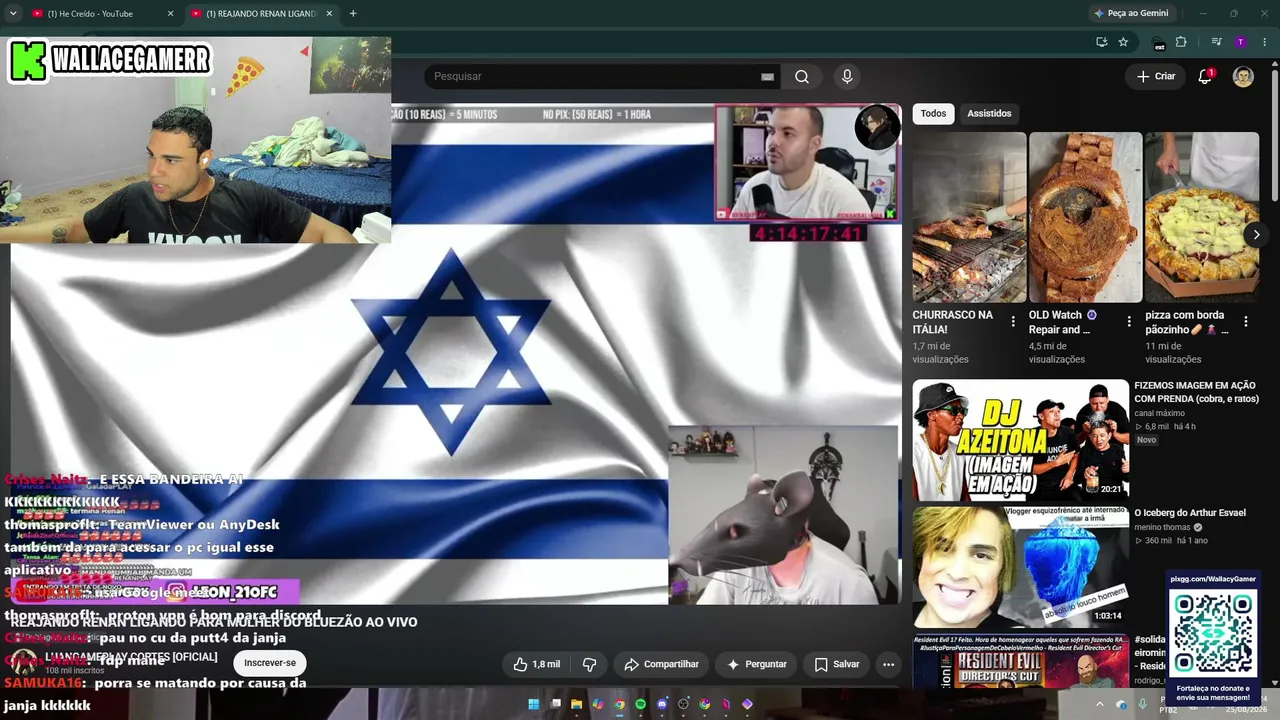Open options for pizza com borda short
Screen dimensions: 1280x720
[x=1246, y=322]
